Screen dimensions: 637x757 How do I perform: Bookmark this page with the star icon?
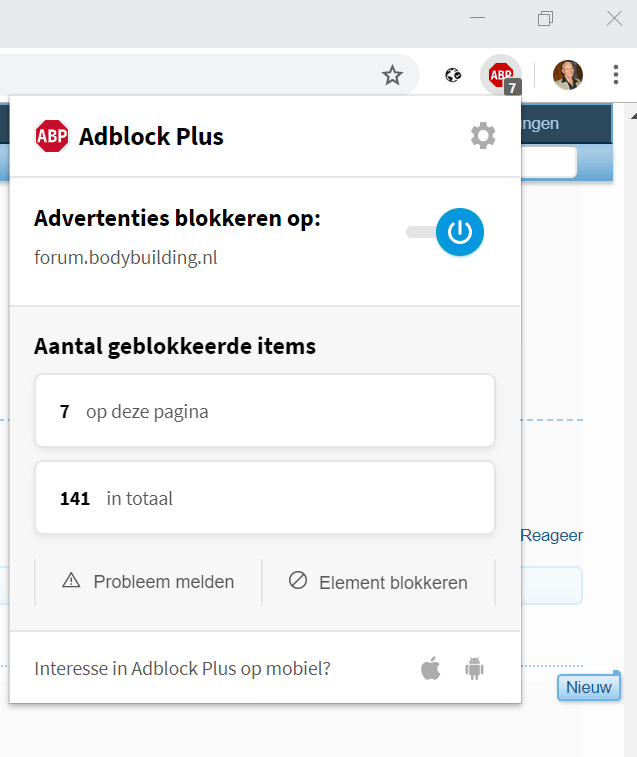pyautogui.click(x=393, y=75)
